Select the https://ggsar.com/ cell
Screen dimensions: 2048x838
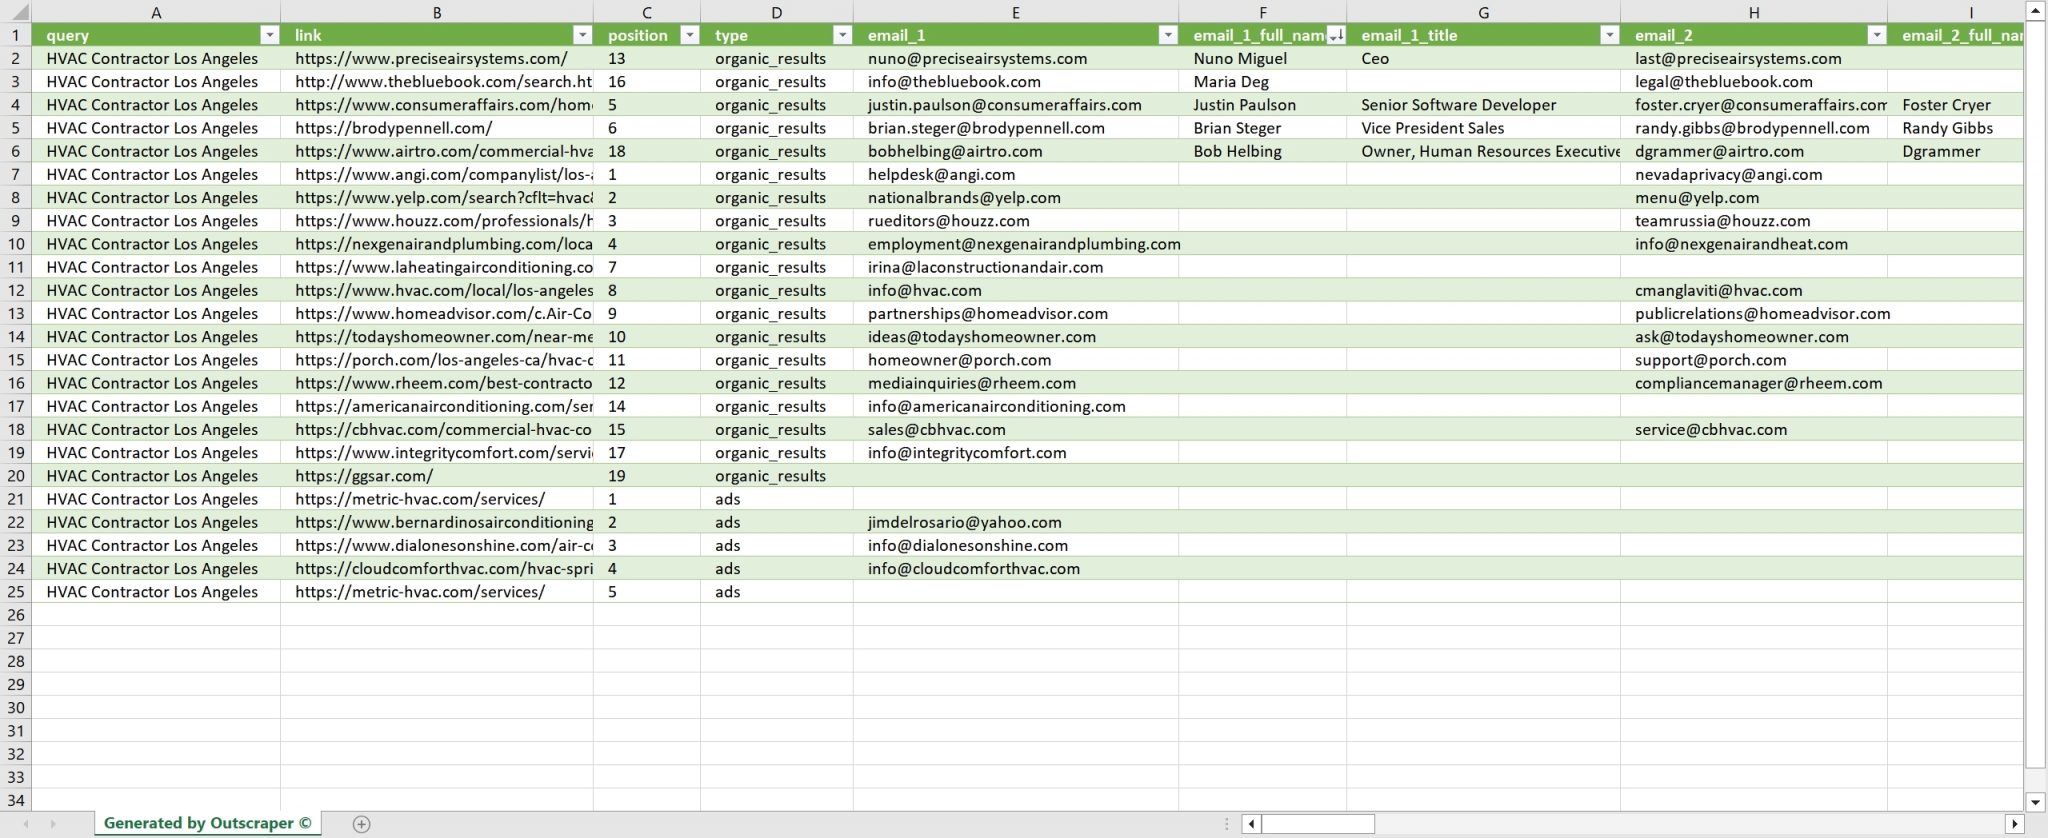pyautogui.click(x=437, y=476)
